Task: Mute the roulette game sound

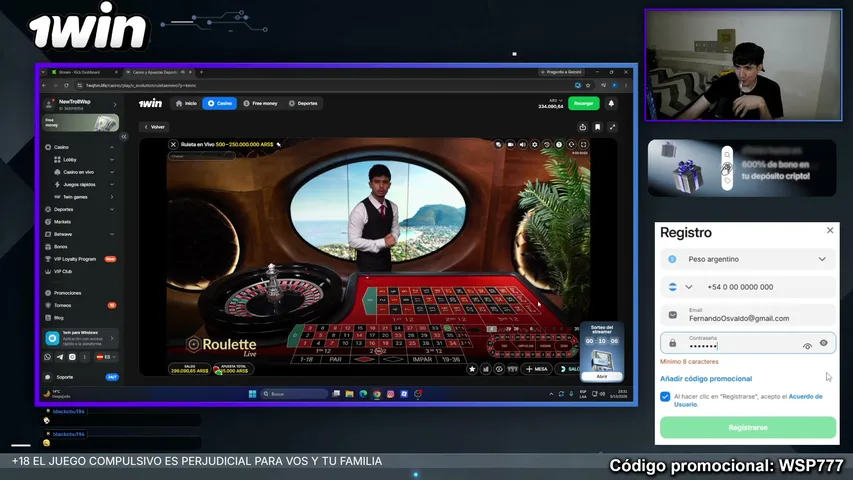Action: [x=522, y=144]
